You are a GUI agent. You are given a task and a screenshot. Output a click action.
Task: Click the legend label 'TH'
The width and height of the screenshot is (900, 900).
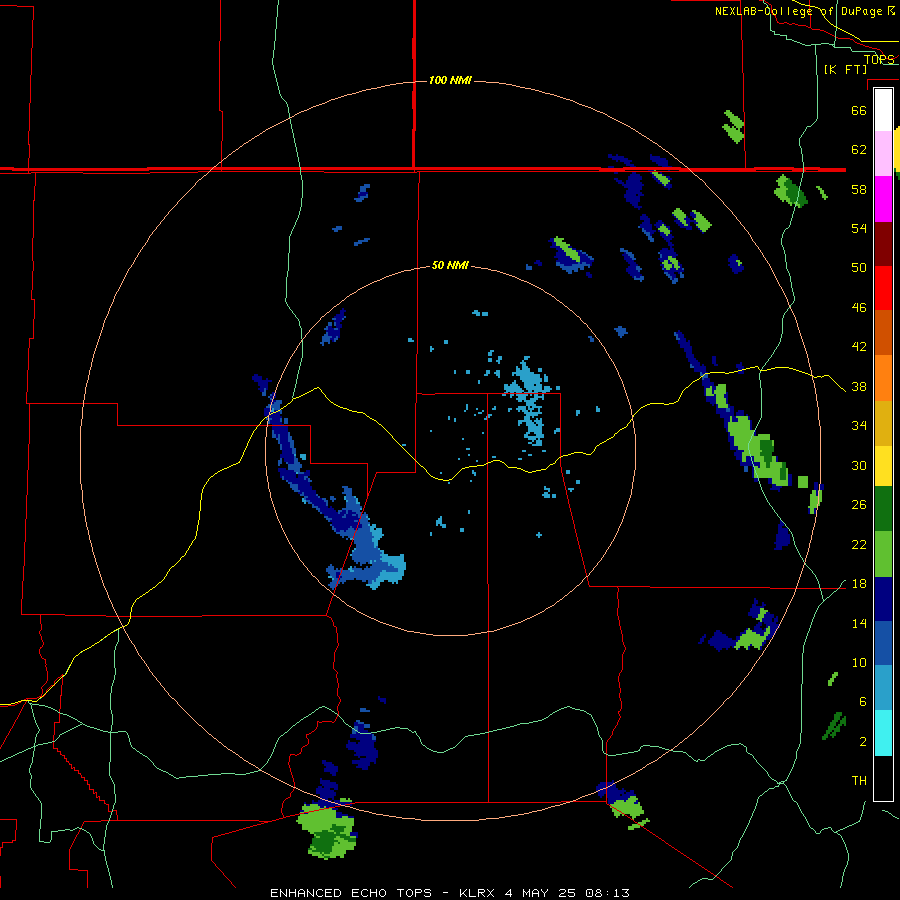[x=859, y=781]
